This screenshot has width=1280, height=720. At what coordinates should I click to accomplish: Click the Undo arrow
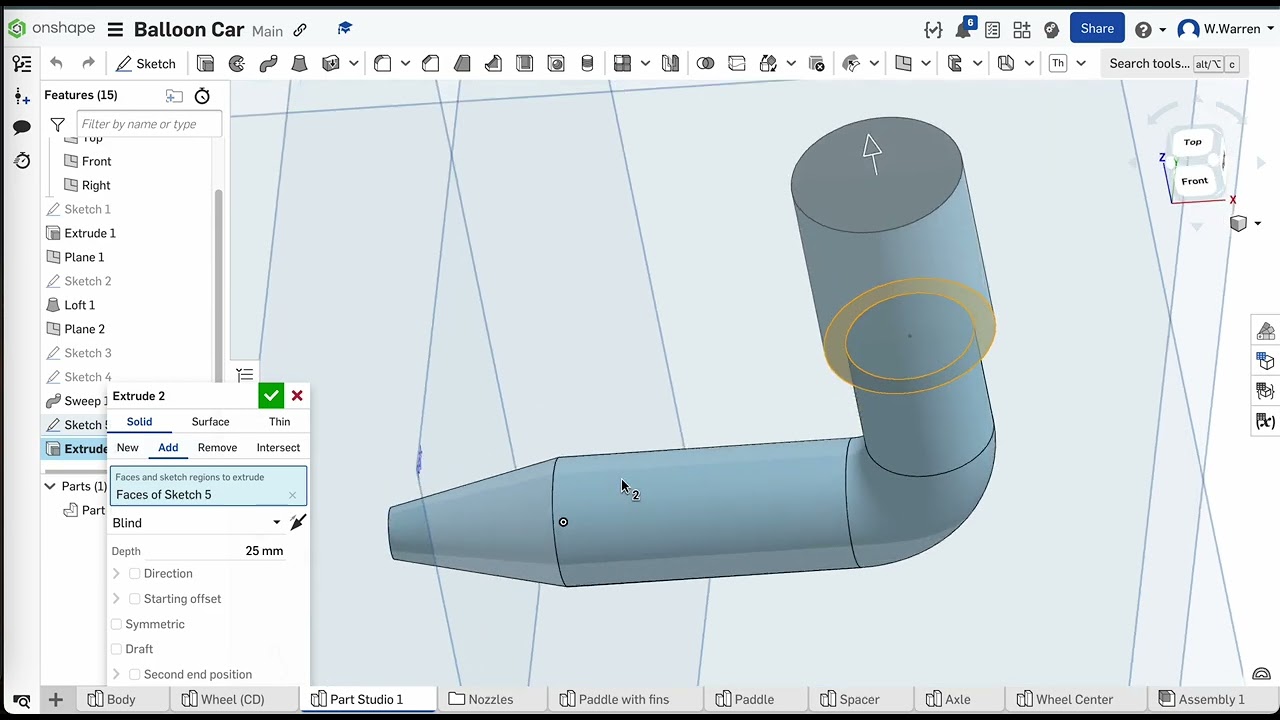(x=56, y=64)
